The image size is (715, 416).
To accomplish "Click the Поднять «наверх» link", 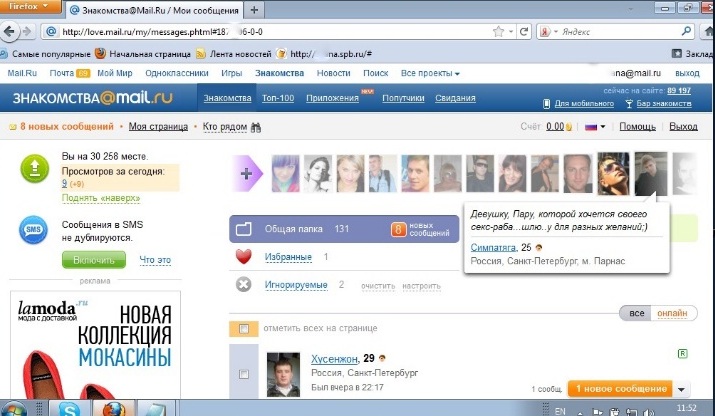I will pyautogui.click(x=101, y=198).
